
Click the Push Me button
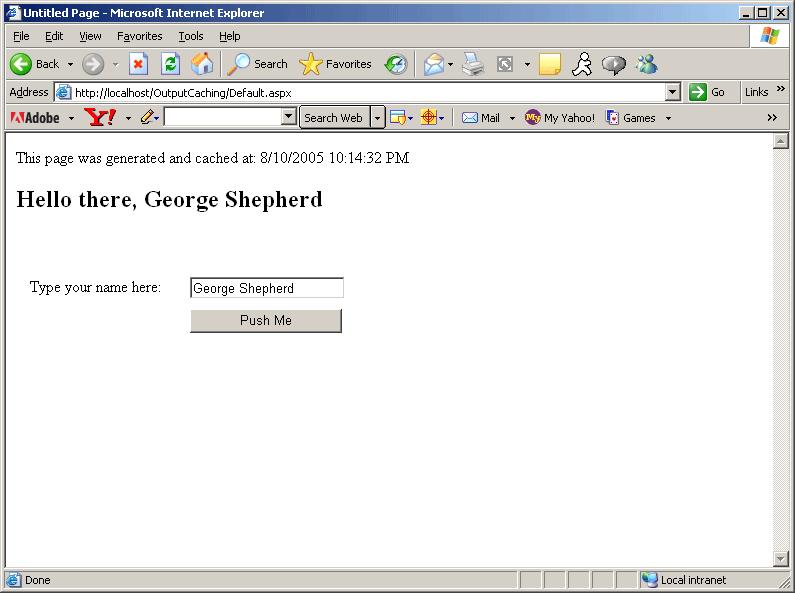pos(266,320)
